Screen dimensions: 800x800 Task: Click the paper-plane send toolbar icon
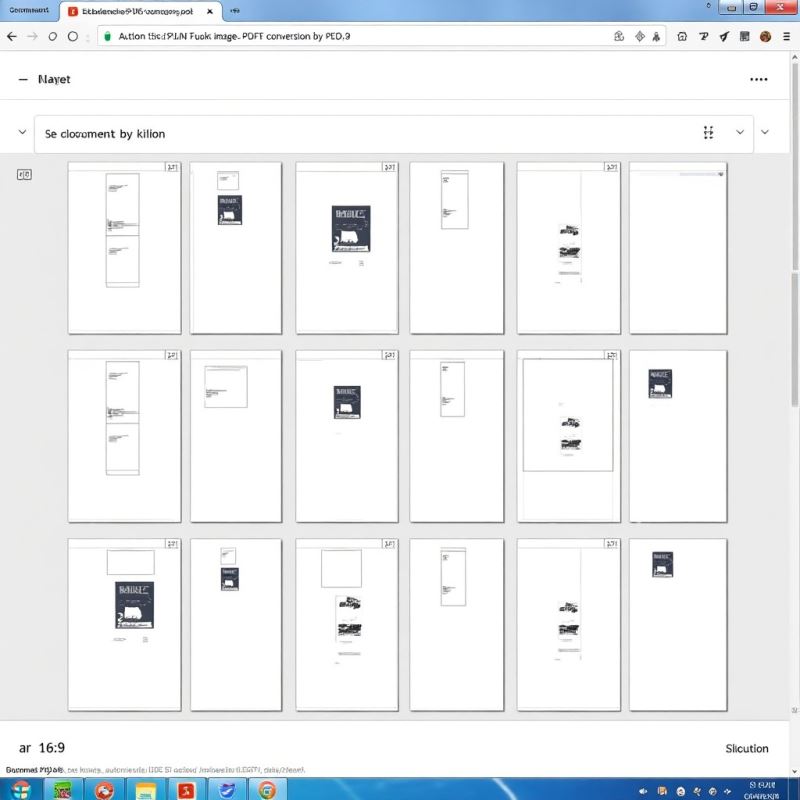(x=724, y=36)
